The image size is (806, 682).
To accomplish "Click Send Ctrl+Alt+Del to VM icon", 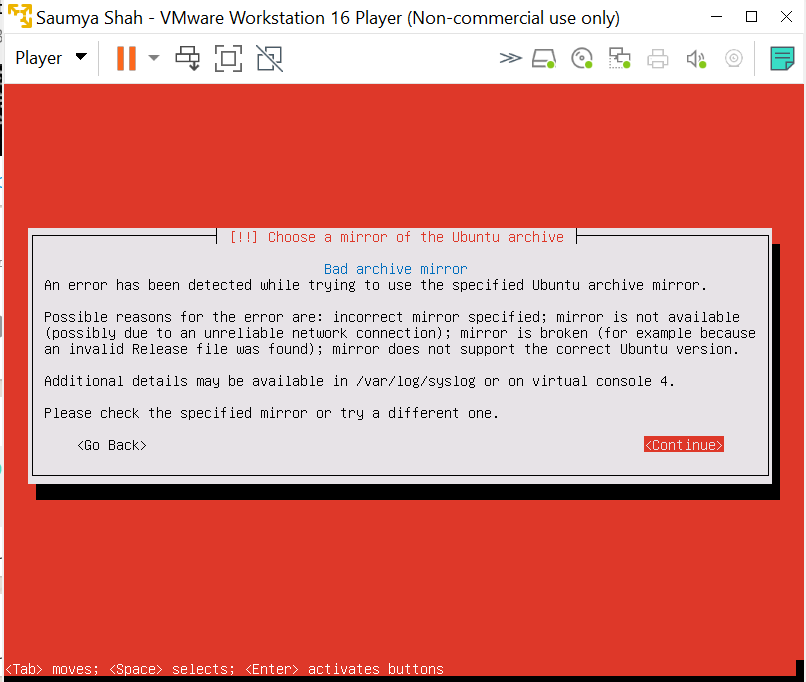I will pos(188,58).
